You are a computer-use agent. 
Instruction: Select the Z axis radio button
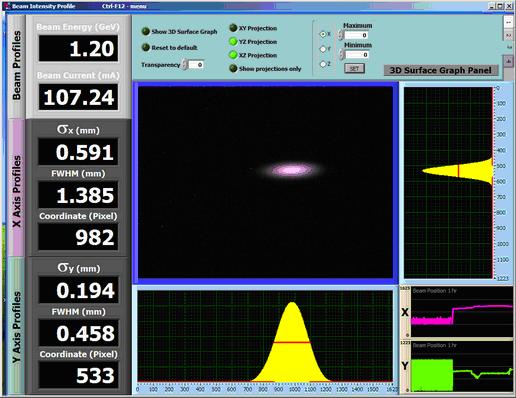pos(323,64)
